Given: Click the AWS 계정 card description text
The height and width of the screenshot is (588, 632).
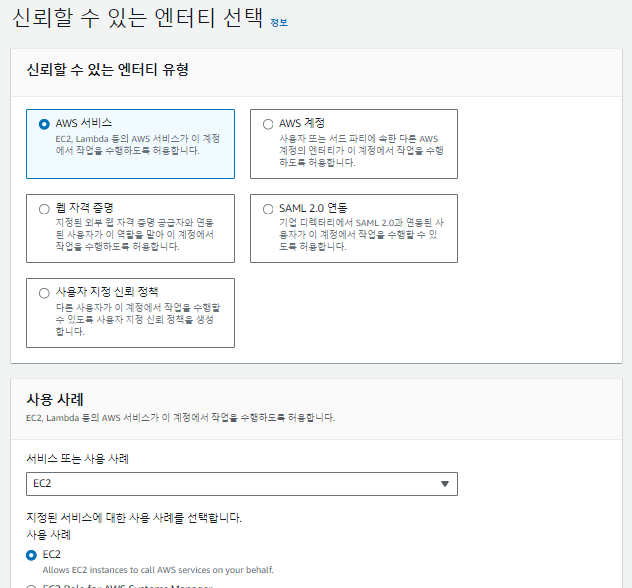Looking at the screenshot, I should [362, 151].
